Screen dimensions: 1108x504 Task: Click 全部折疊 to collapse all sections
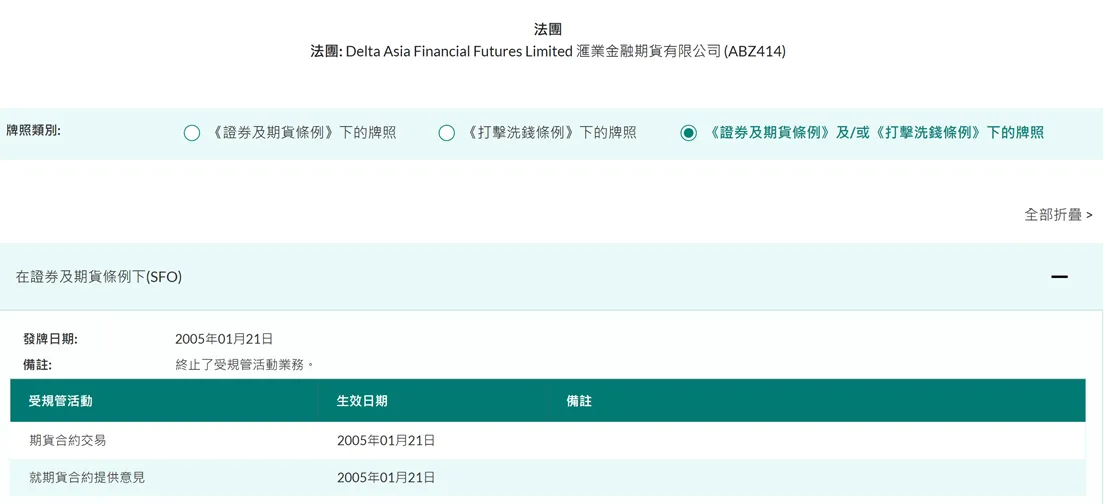click(x=1054, y=214)
